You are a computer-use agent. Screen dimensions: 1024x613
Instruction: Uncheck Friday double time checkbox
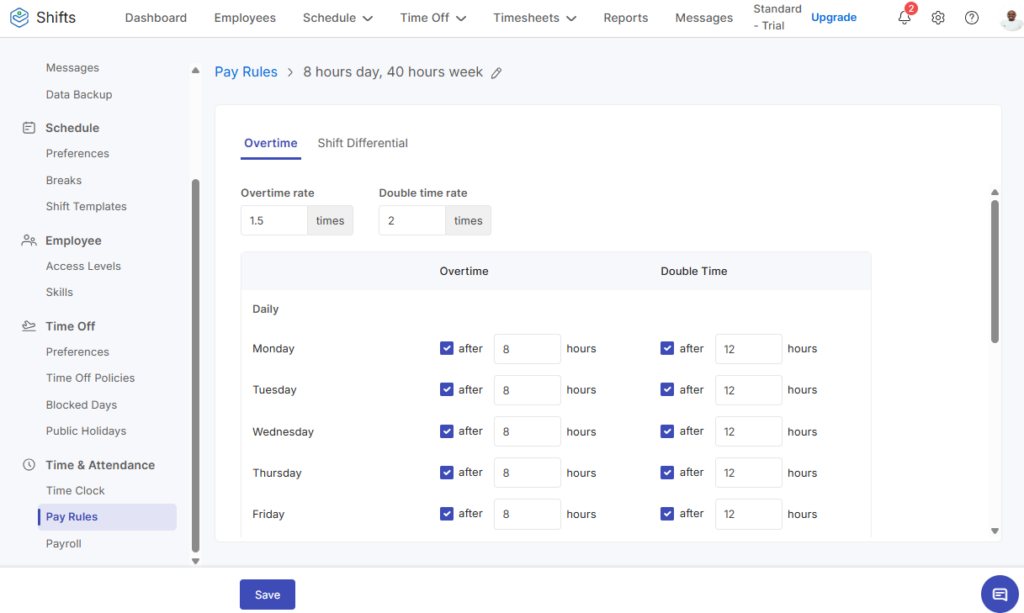667,514
